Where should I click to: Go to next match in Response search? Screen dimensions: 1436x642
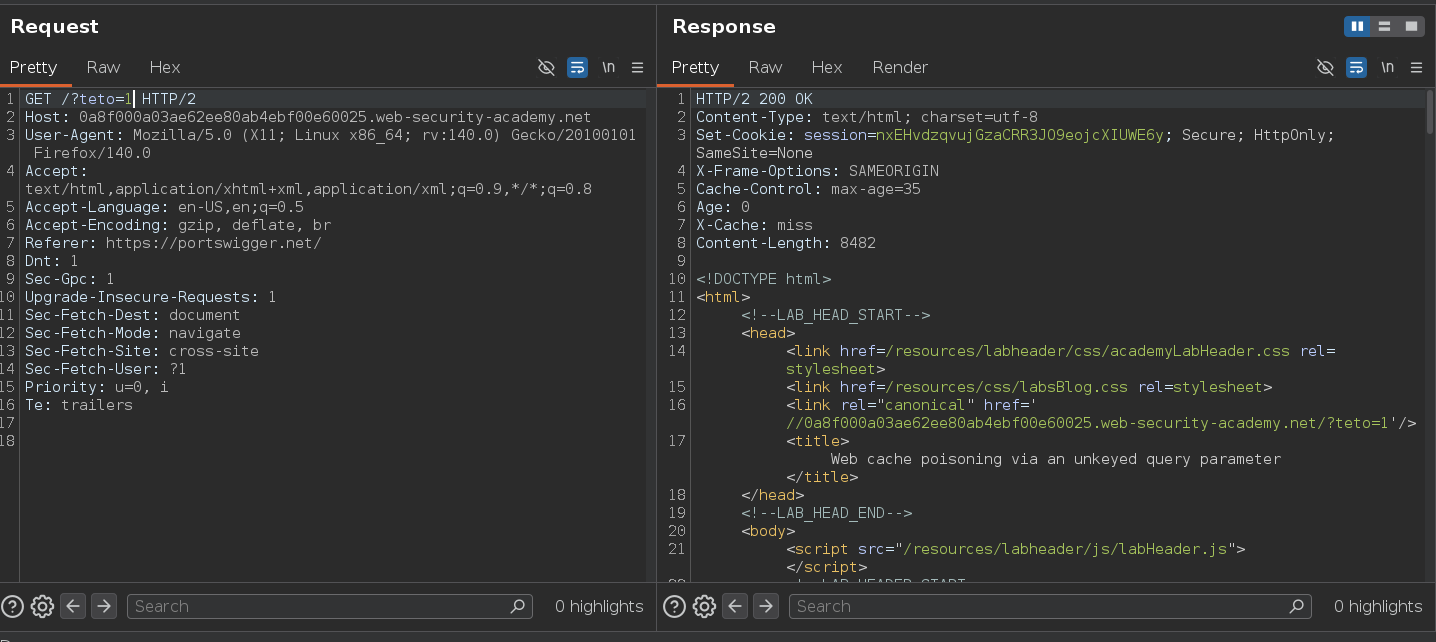click(766, 606)
